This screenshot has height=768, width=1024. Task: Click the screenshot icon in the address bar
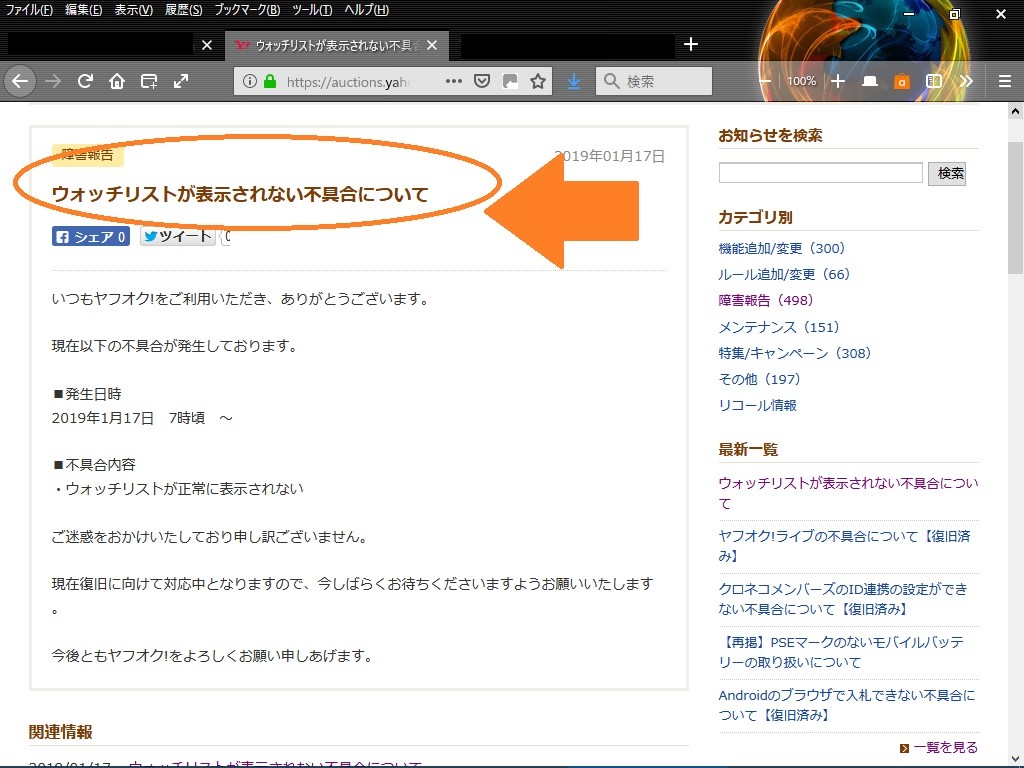(x=510, y=81)
